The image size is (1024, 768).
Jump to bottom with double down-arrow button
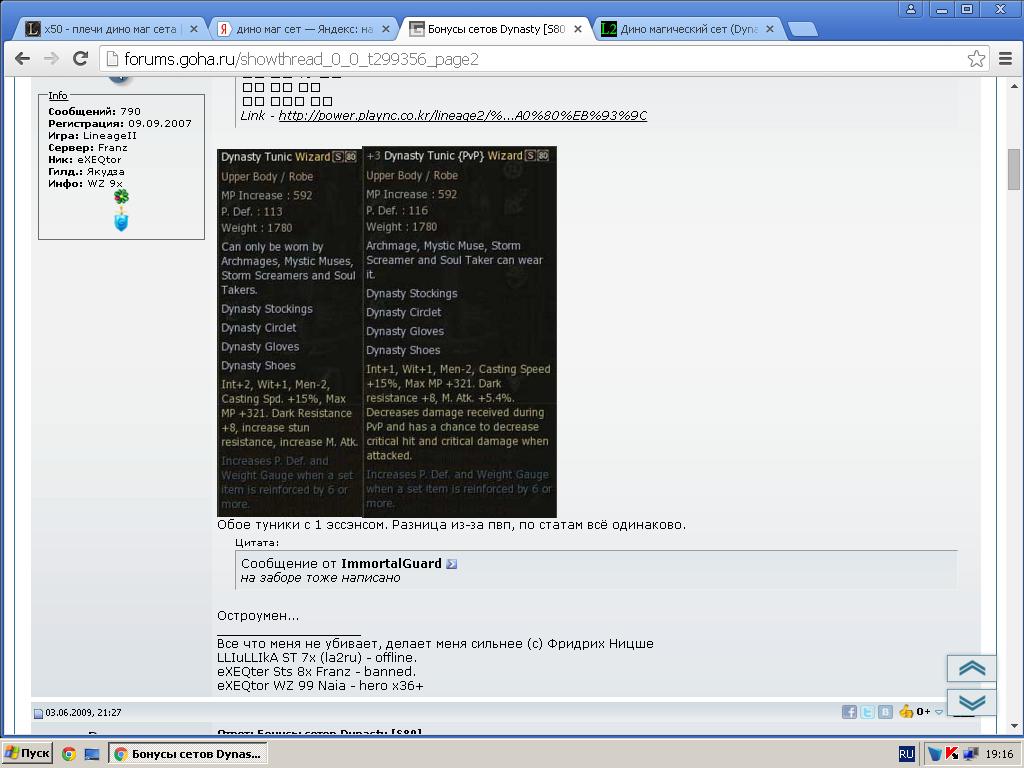(x=971, y=702)
